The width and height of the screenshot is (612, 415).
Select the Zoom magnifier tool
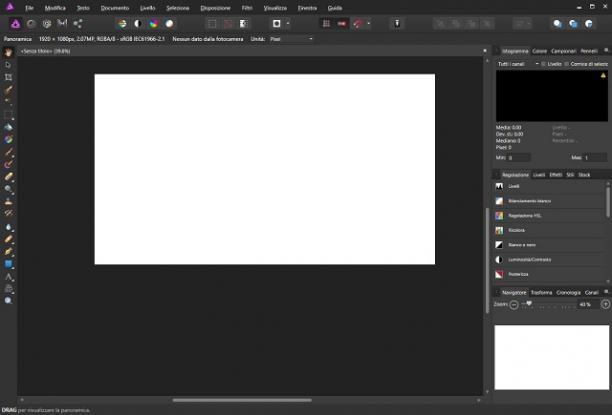(8, 301)
